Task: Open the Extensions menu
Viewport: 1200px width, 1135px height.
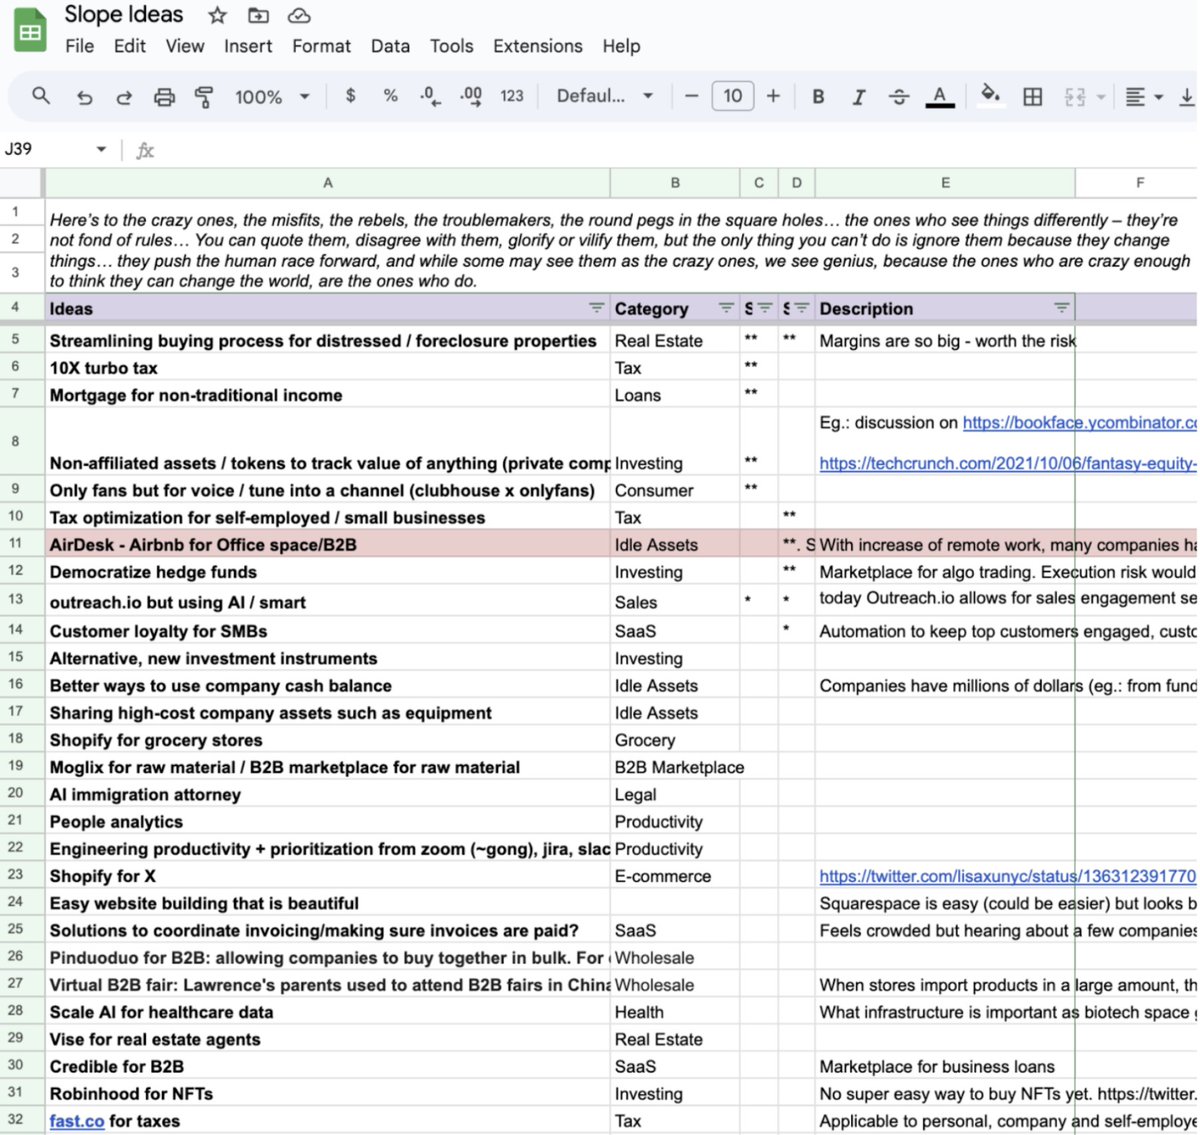Action: [537, 46]
